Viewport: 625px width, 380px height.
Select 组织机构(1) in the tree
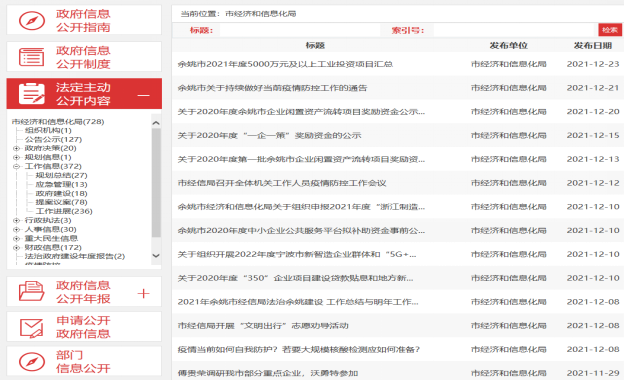[x=48, y=130]
